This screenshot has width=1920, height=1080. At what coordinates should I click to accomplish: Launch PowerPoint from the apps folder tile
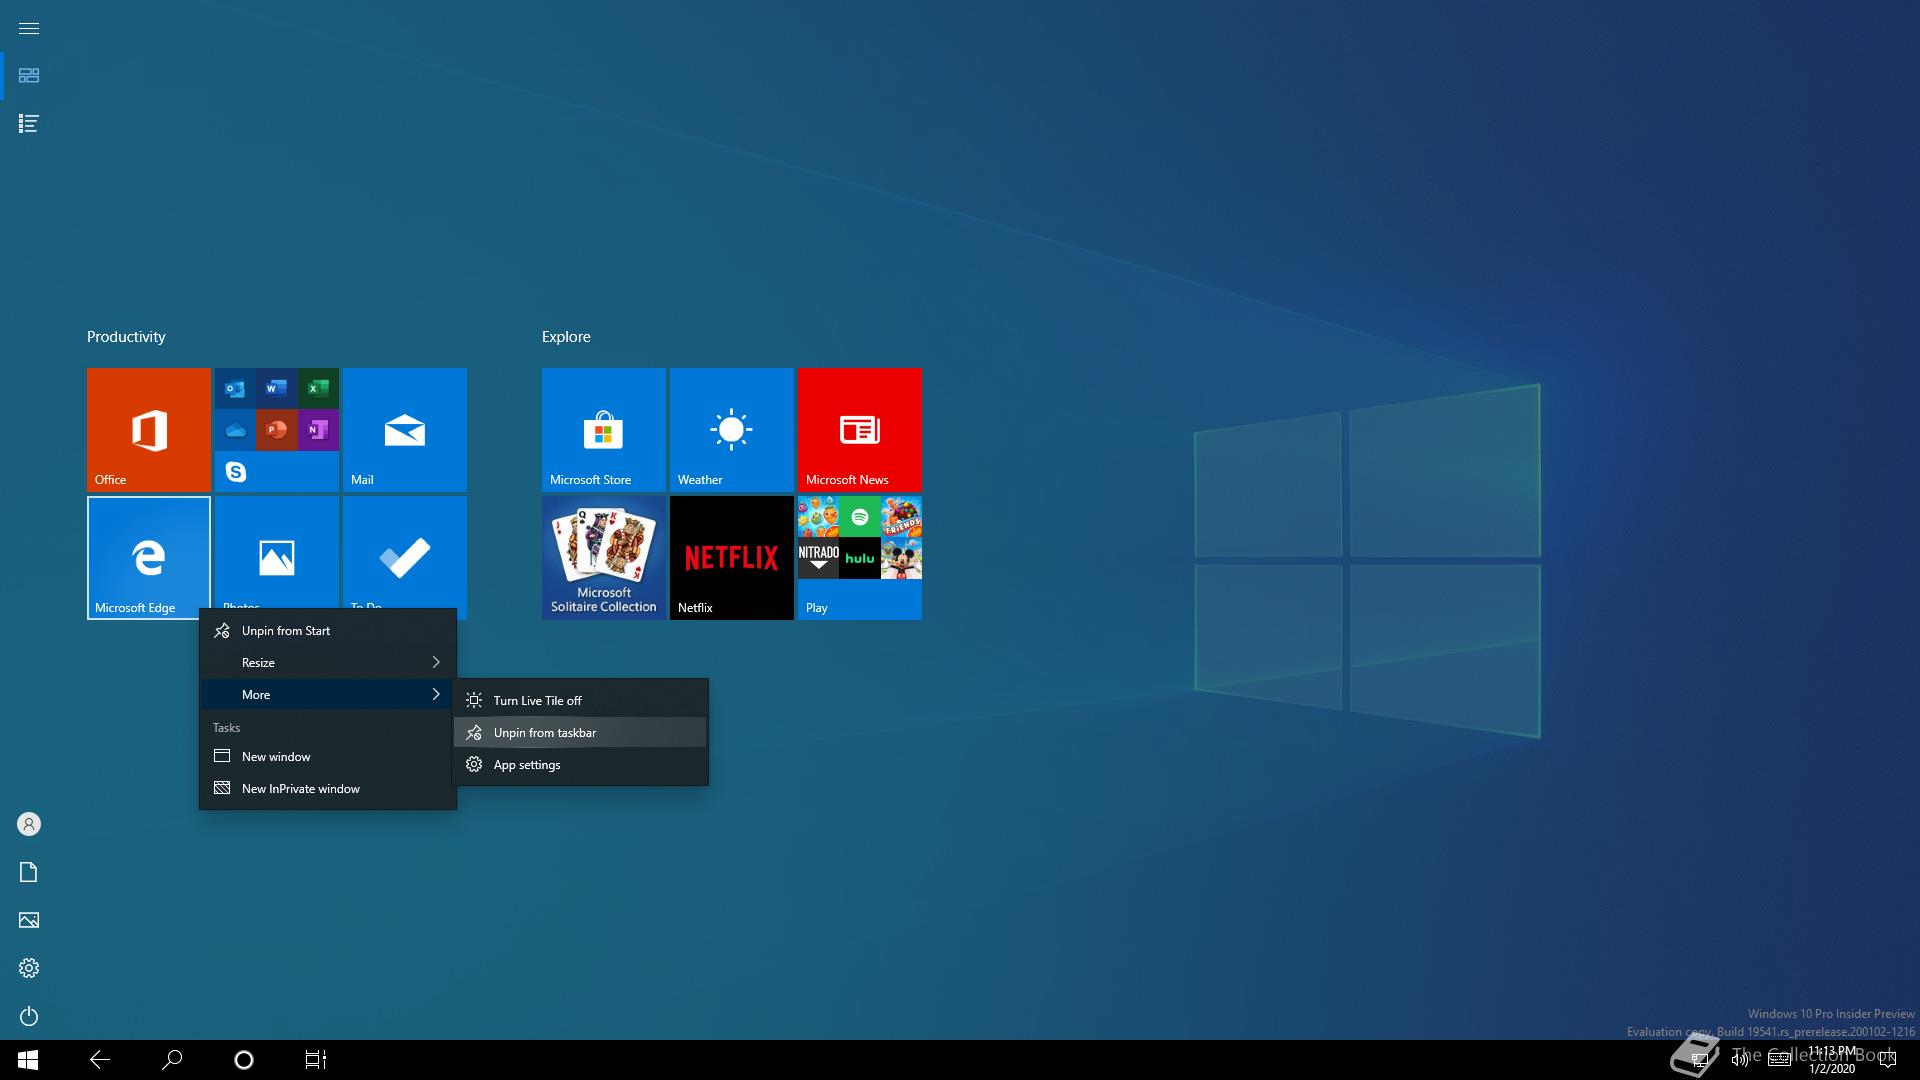pos(277,430)
